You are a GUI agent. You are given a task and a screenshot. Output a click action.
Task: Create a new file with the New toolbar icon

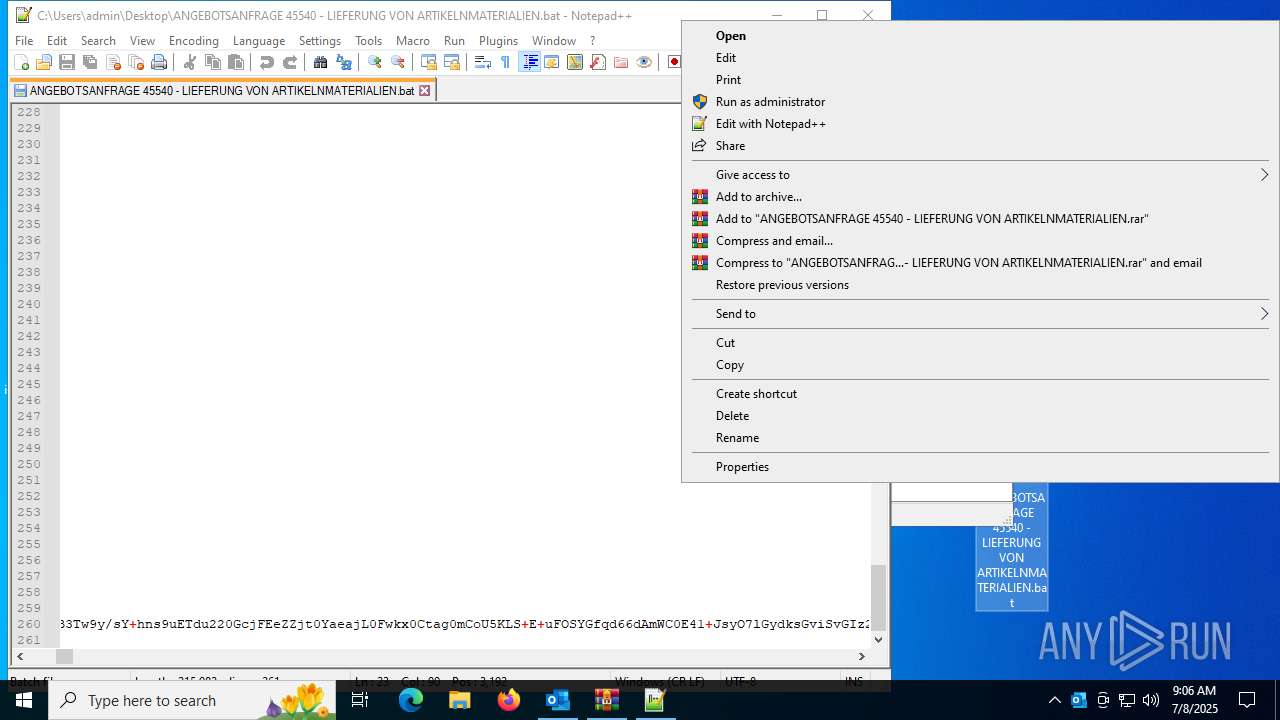click(21, 62)
